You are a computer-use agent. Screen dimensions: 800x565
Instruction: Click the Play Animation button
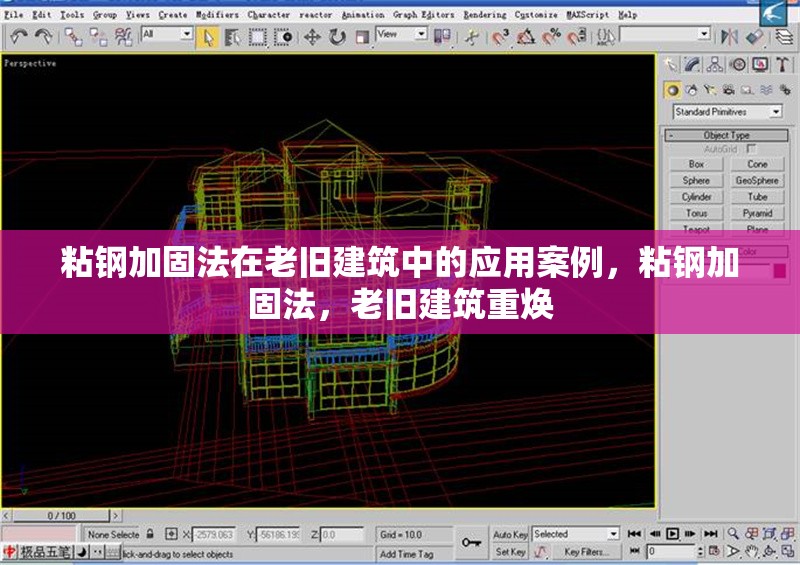(x=672, y=534)
